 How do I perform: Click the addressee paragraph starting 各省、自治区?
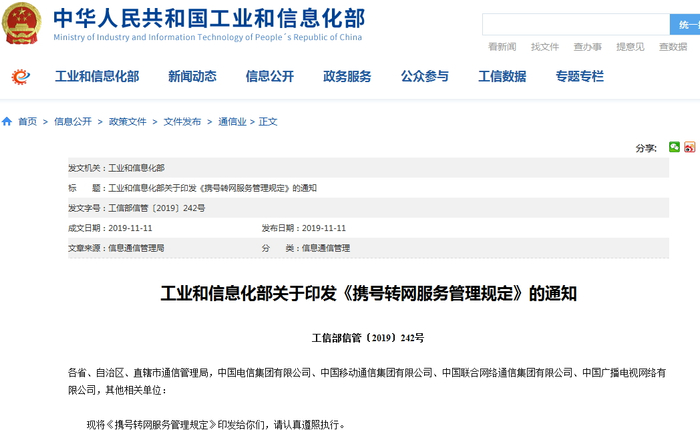point(367,381)
